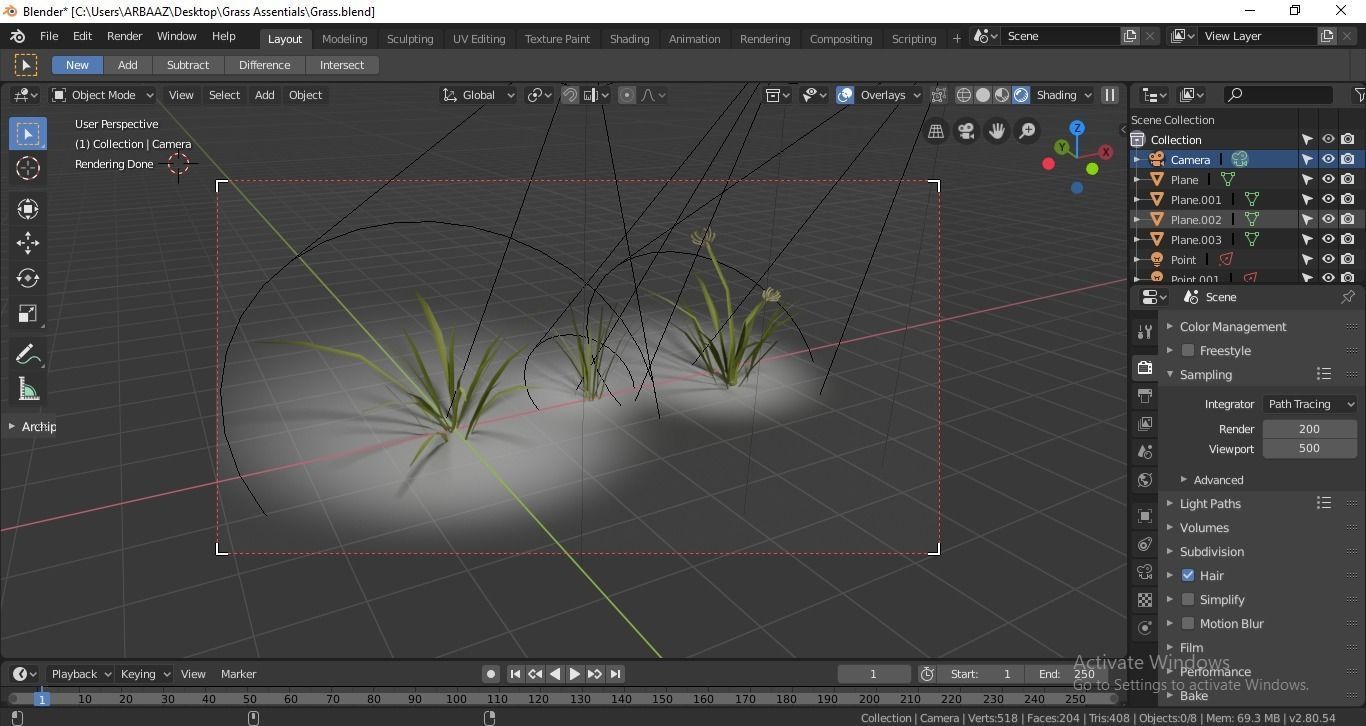This screenshot has width=1366, height=726.
Task: Open the Texture properties tab
Action: pos(1145,600)
